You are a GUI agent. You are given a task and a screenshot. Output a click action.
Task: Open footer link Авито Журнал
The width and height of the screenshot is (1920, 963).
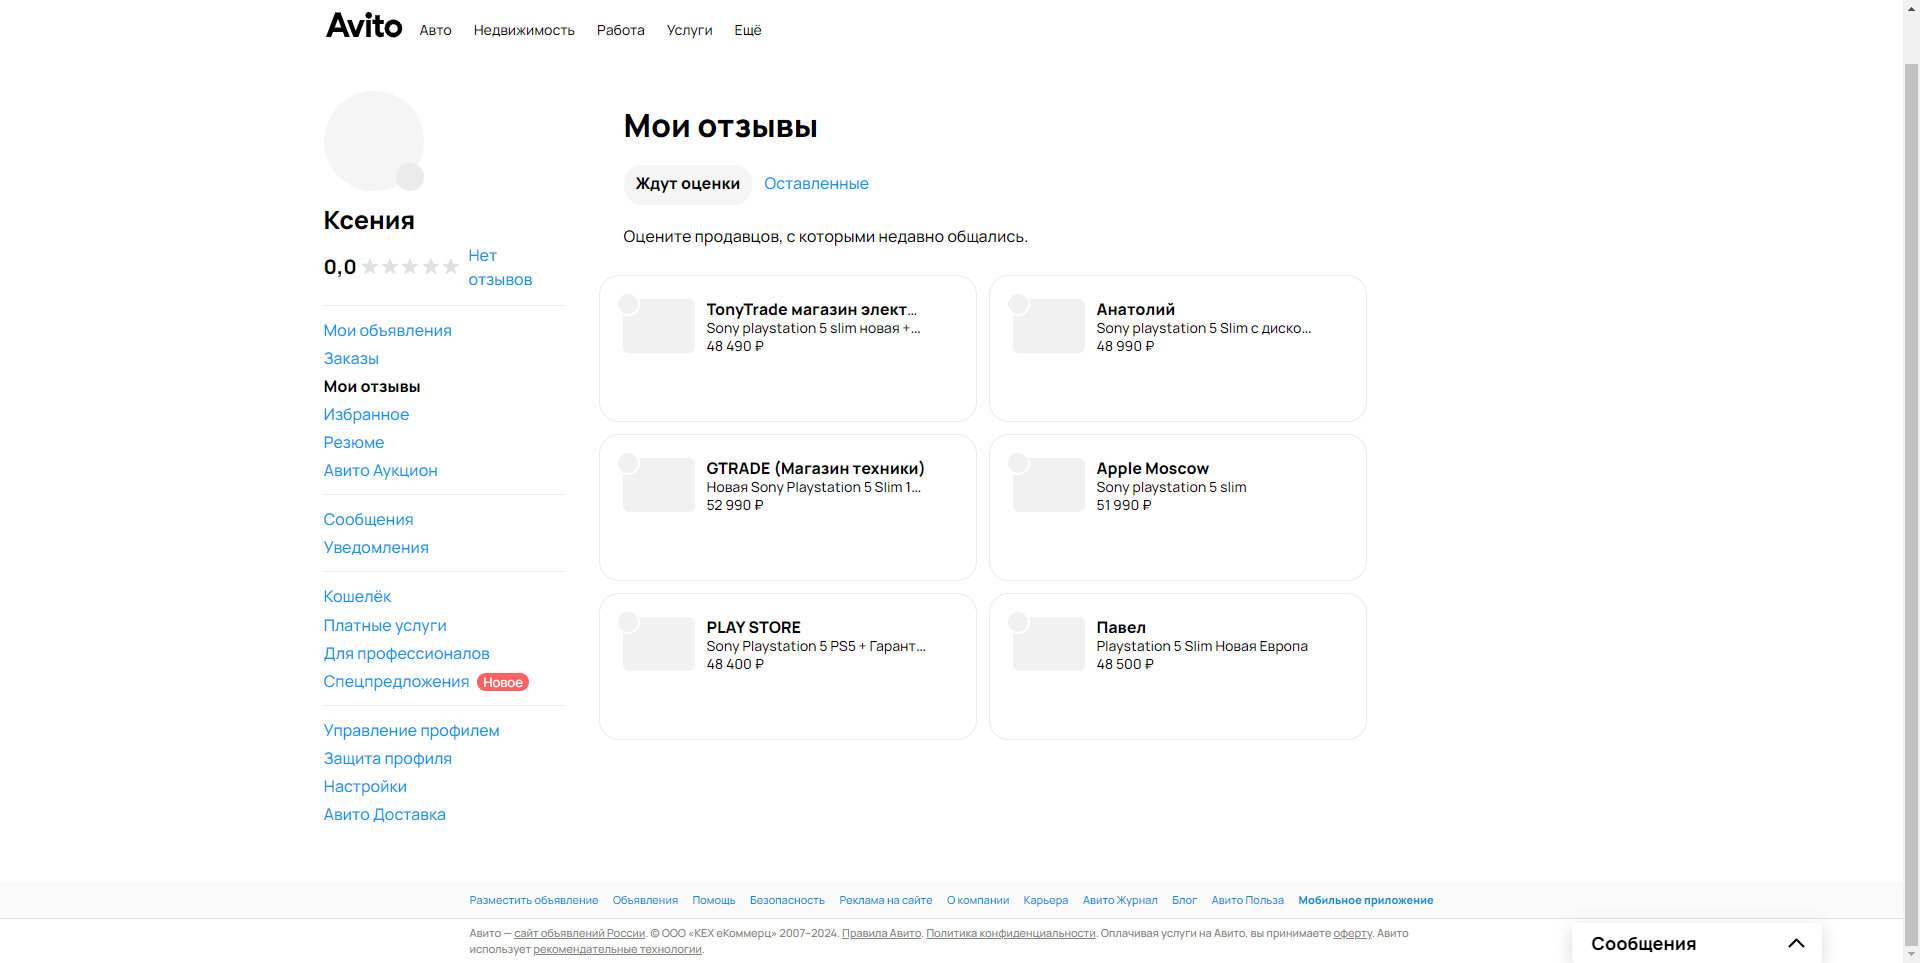1120,901
